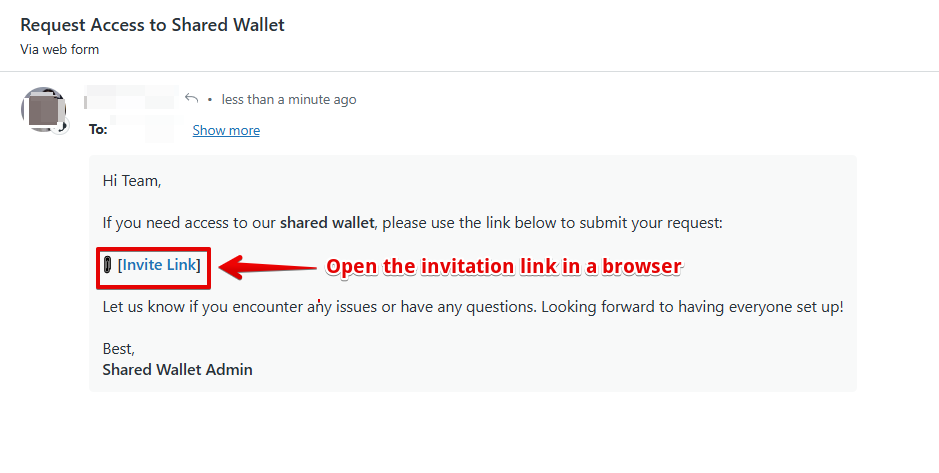Click the red 'Open the invitation link' annotation
Viewport: 939px width, 473px height.
[x=503, y=266]
